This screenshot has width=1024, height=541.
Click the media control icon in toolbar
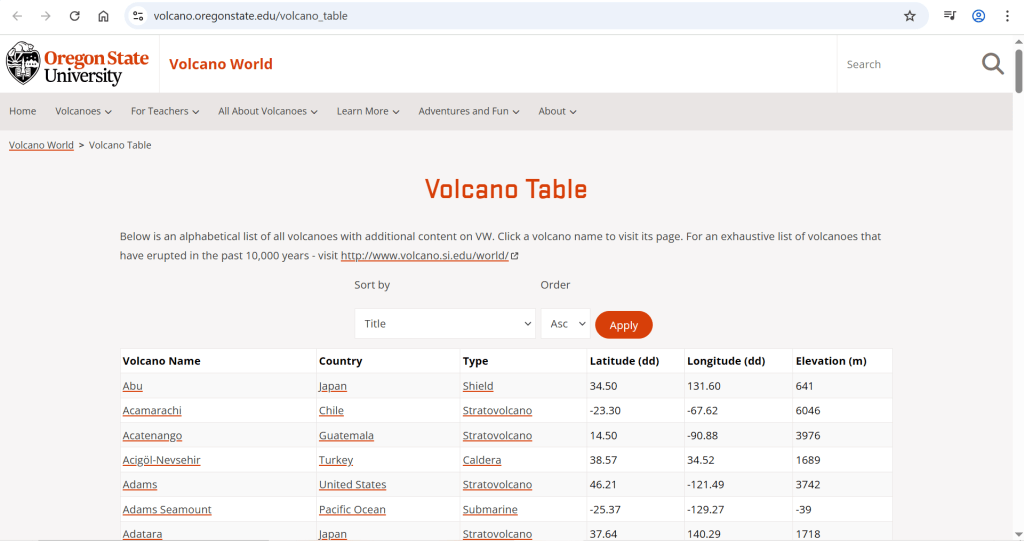pos(950,16)
